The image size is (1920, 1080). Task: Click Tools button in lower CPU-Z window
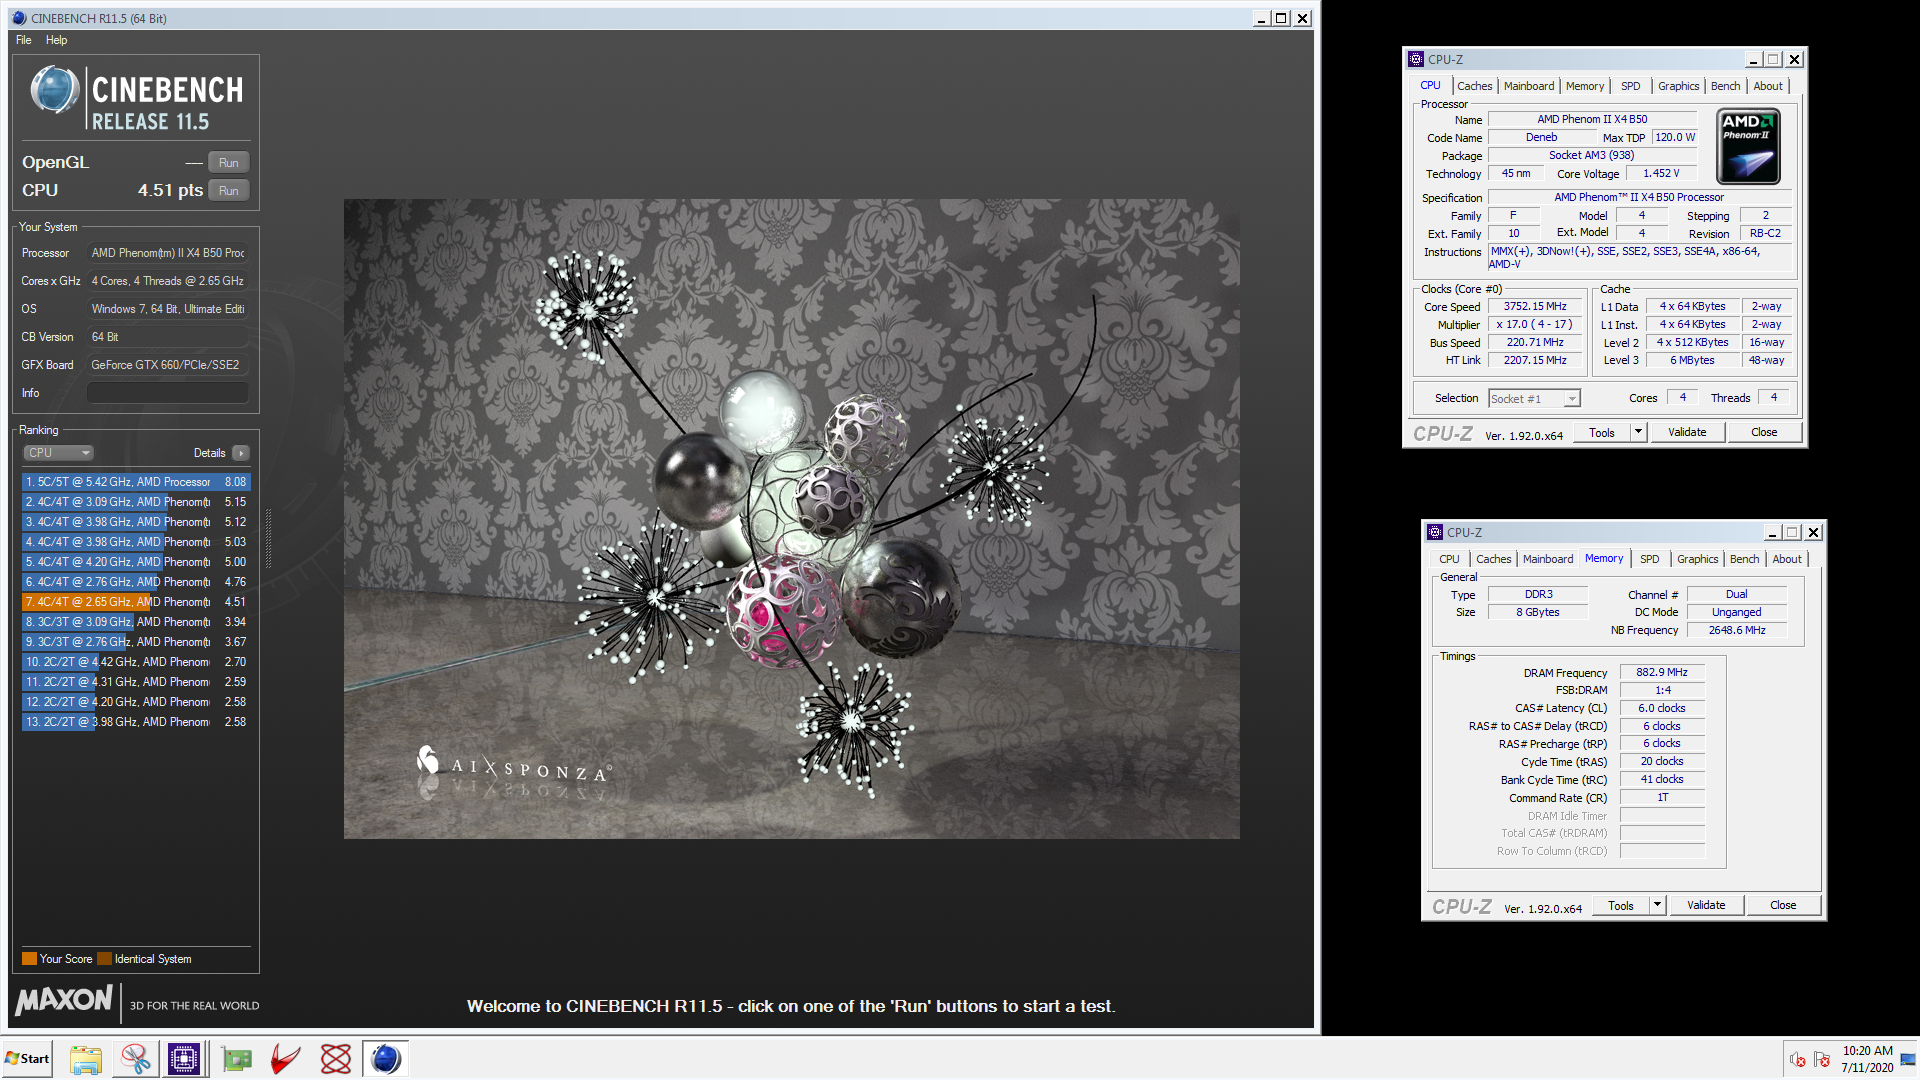tap(1621, 906)
